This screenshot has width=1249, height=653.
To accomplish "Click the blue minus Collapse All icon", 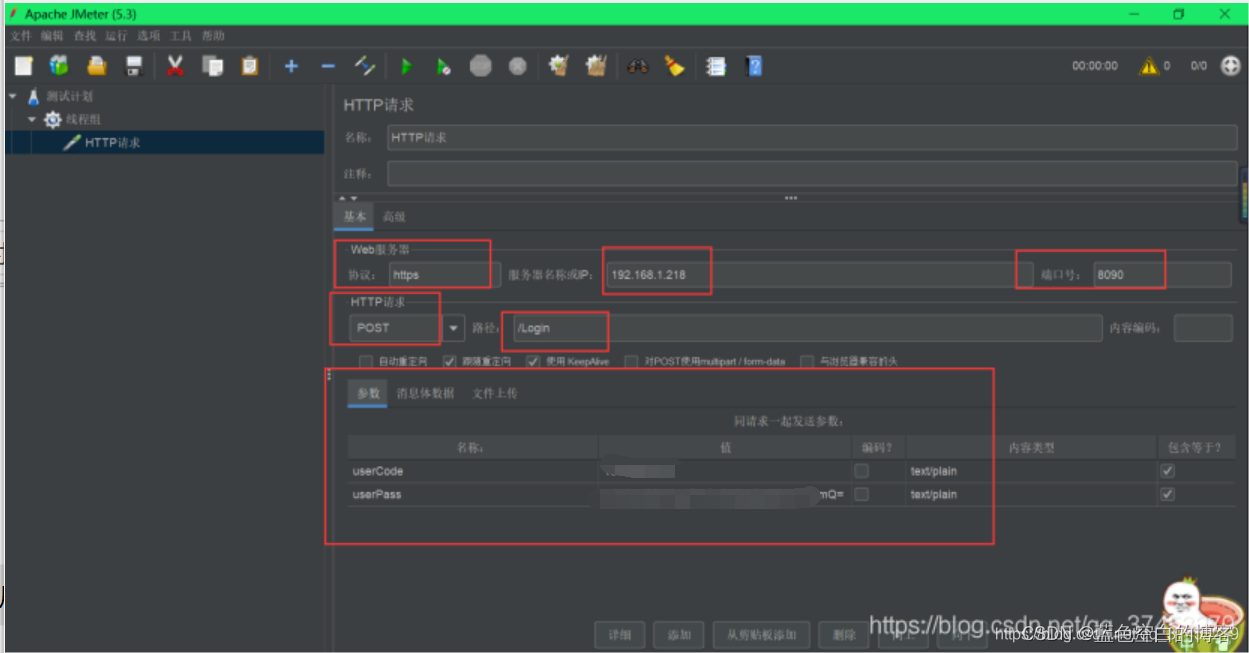I will coord(328,66).
